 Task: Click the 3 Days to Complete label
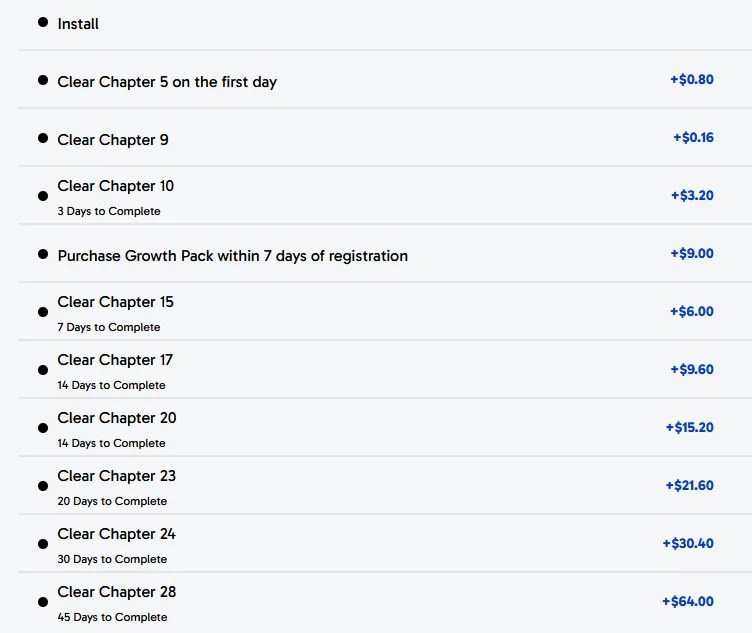pyautogui.click(x=109, y=211)
